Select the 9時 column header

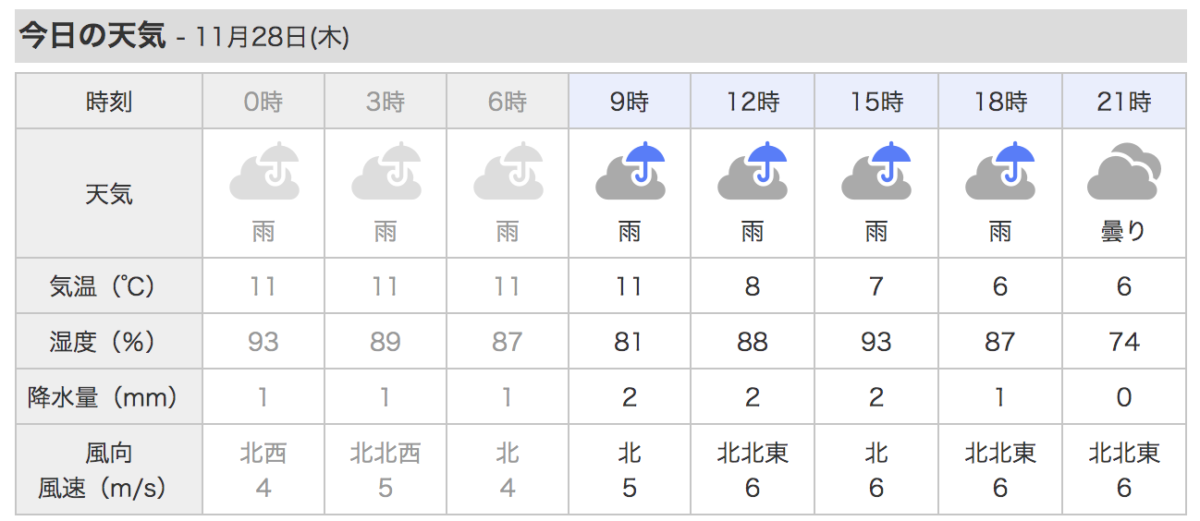pyautogui.click(x=630, y=101)
